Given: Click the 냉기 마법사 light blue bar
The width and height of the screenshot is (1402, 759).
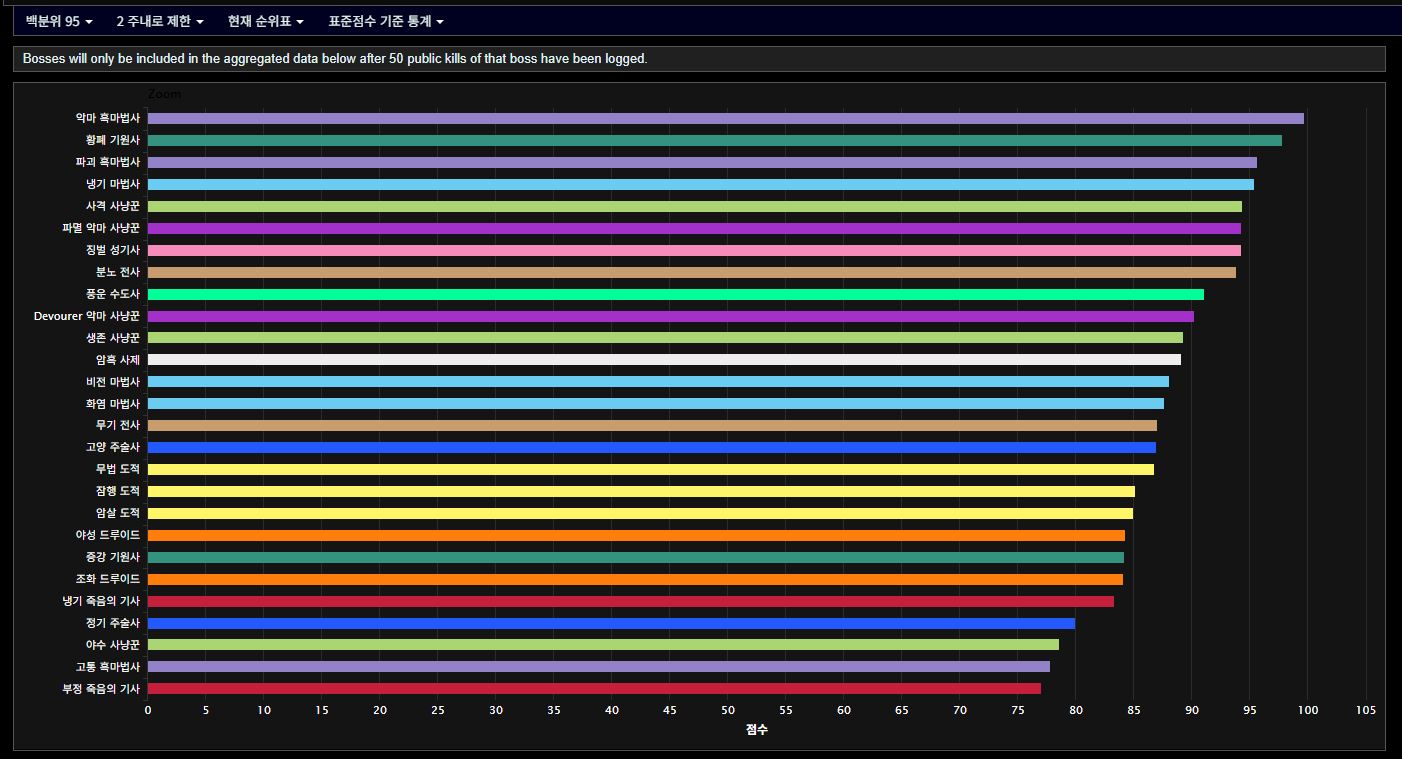Looking at the screenshot, I should pos(700,184).
